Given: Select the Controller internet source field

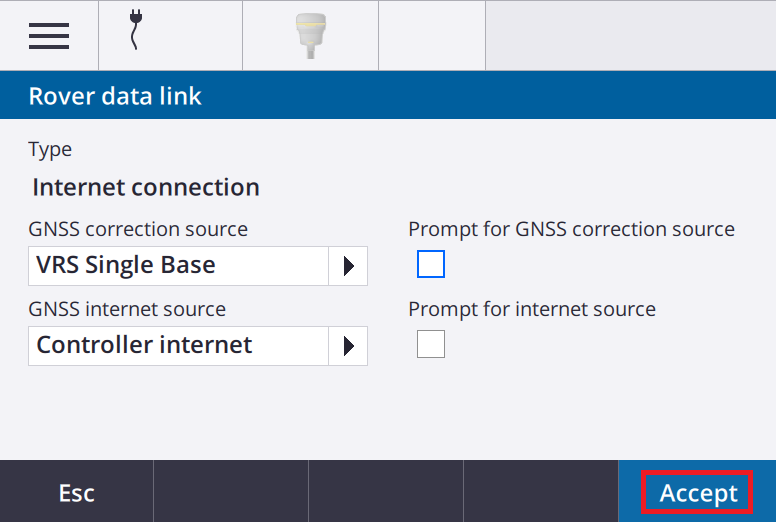Looking at the screenshot, I should tap(198, 346).
